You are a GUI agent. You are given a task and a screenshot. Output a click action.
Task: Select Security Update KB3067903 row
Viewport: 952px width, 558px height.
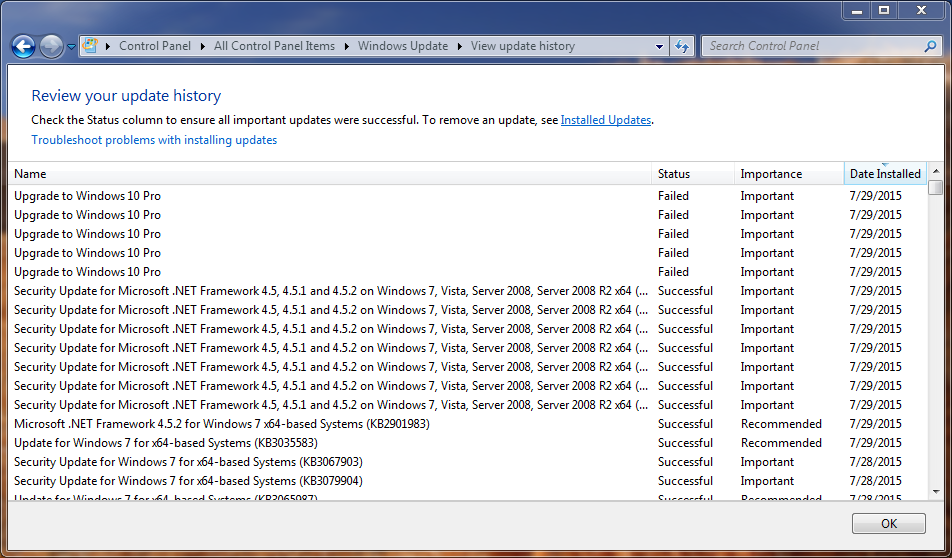click(468, 462)
